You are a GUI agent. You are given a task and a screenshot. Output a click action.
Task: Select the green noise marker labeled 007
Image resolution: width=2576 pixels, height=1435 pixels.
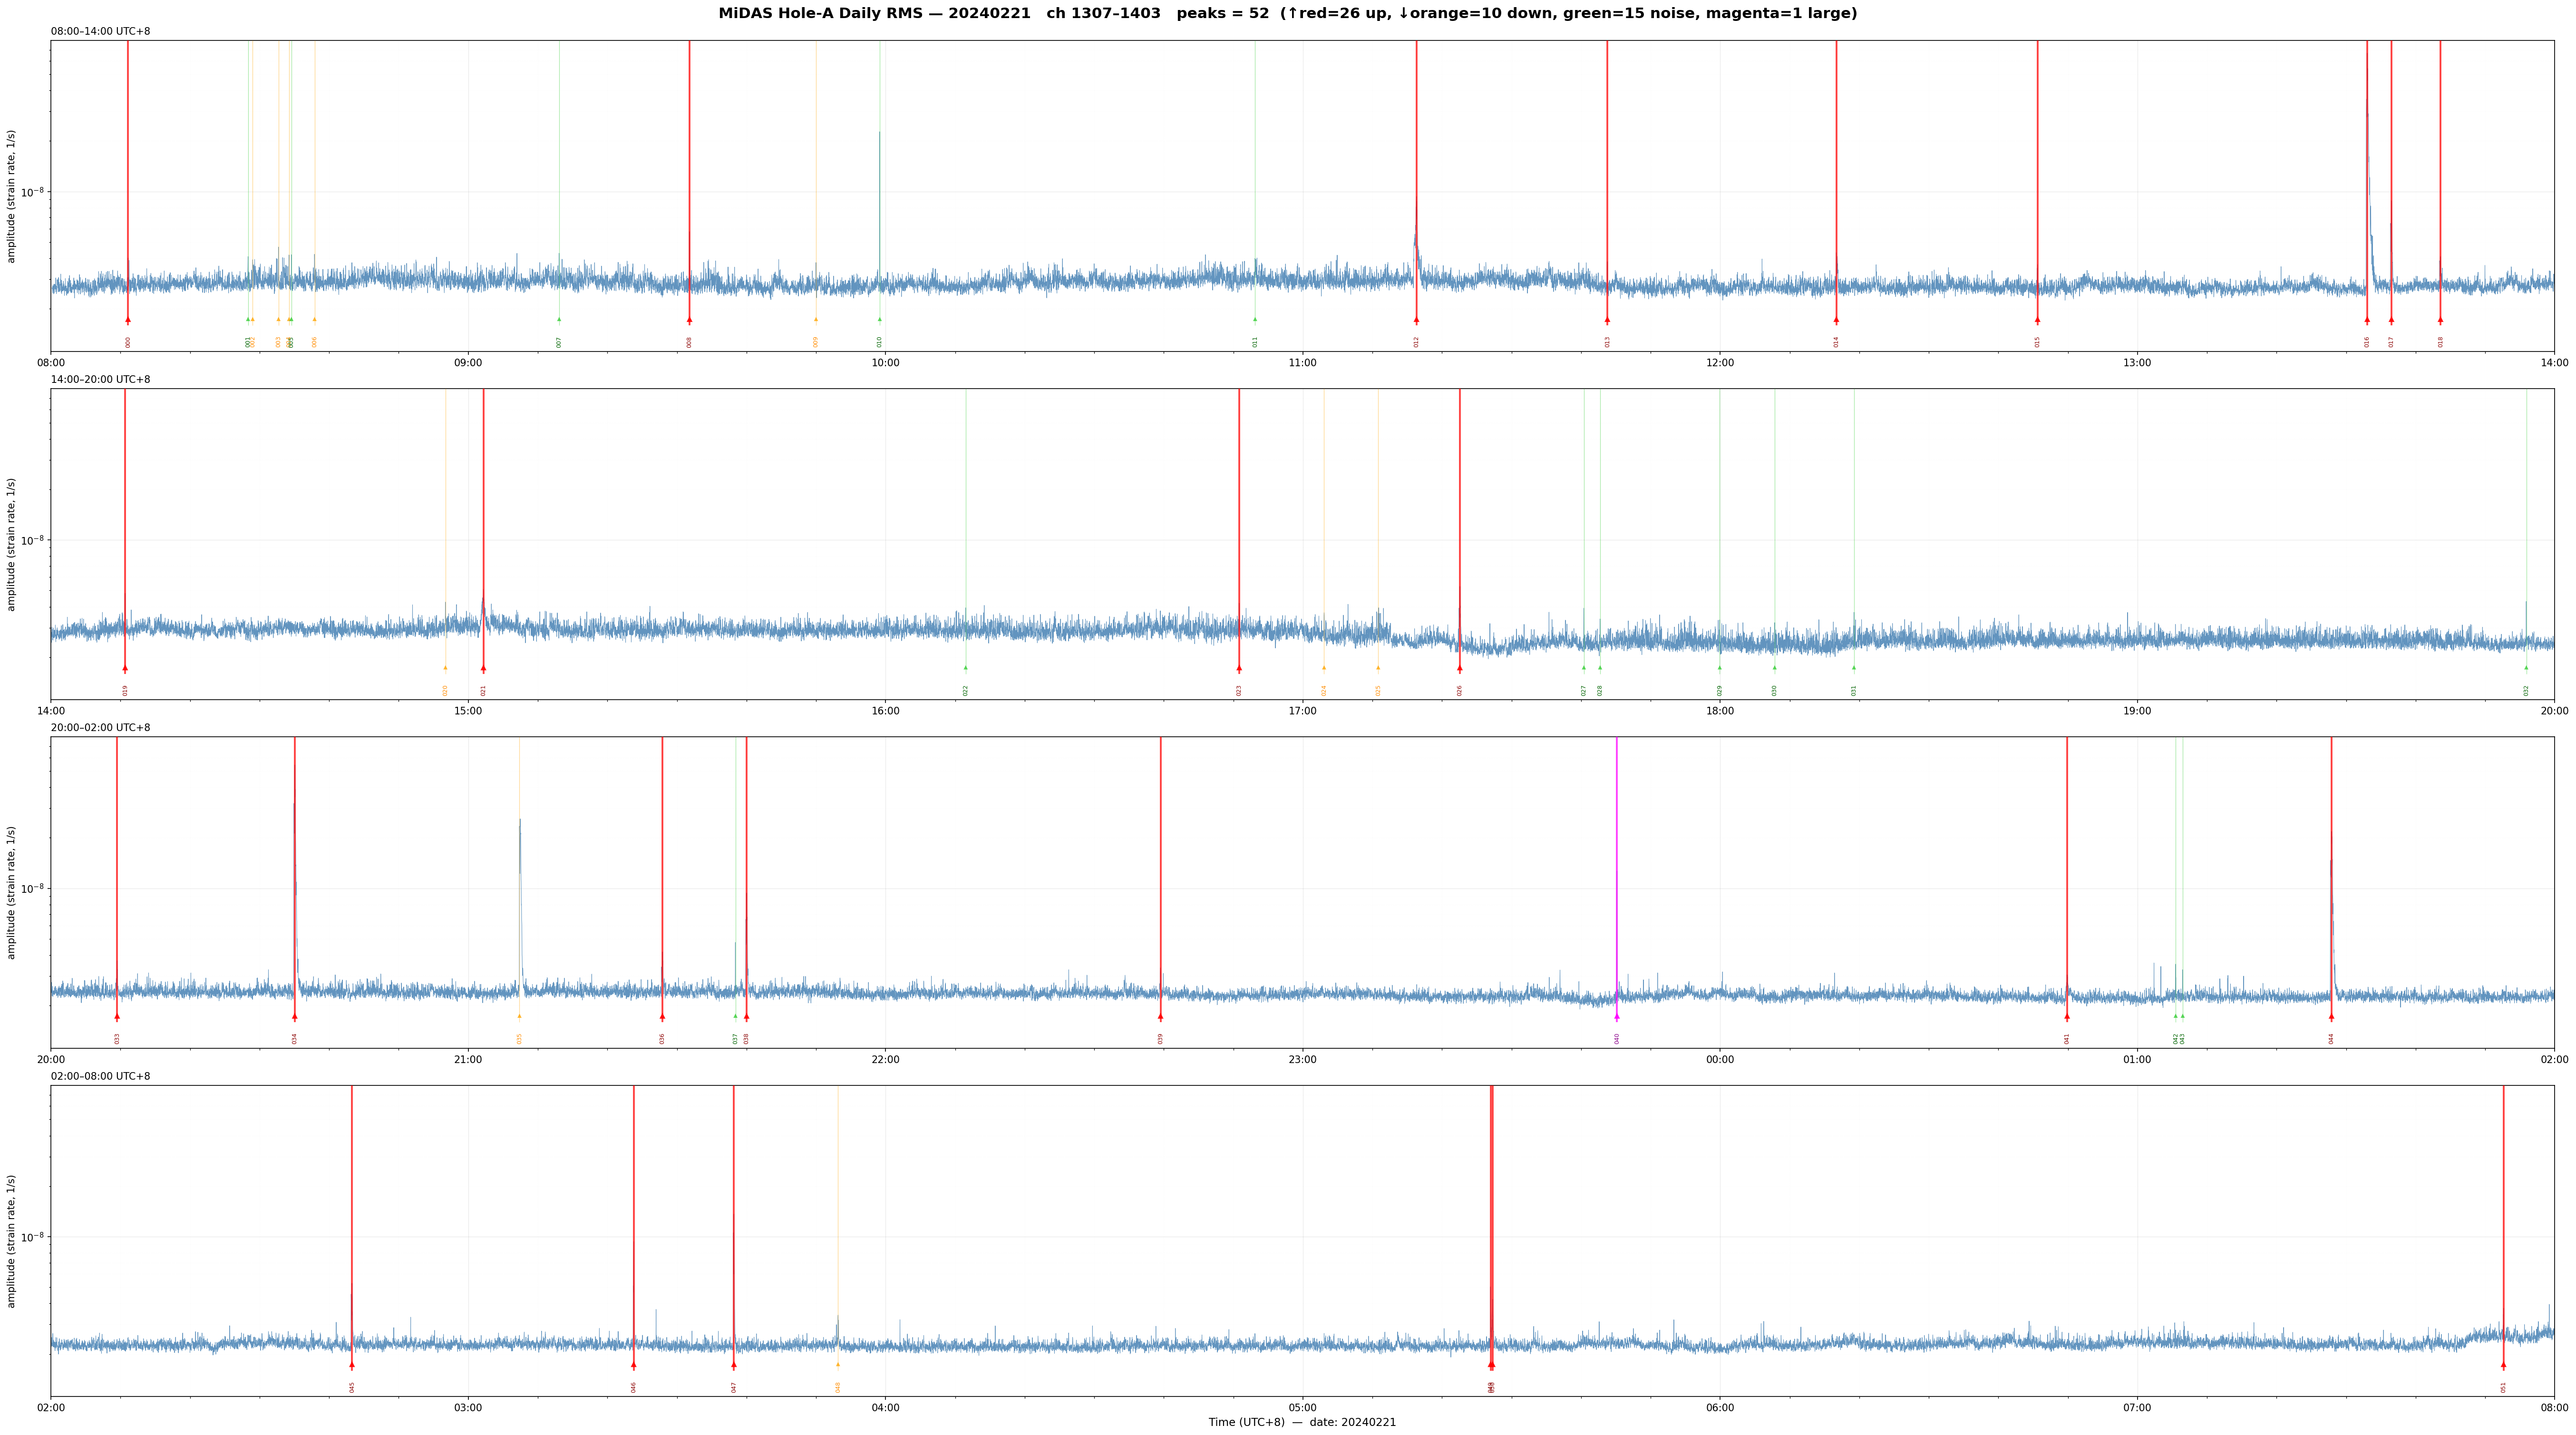(559, 320)
